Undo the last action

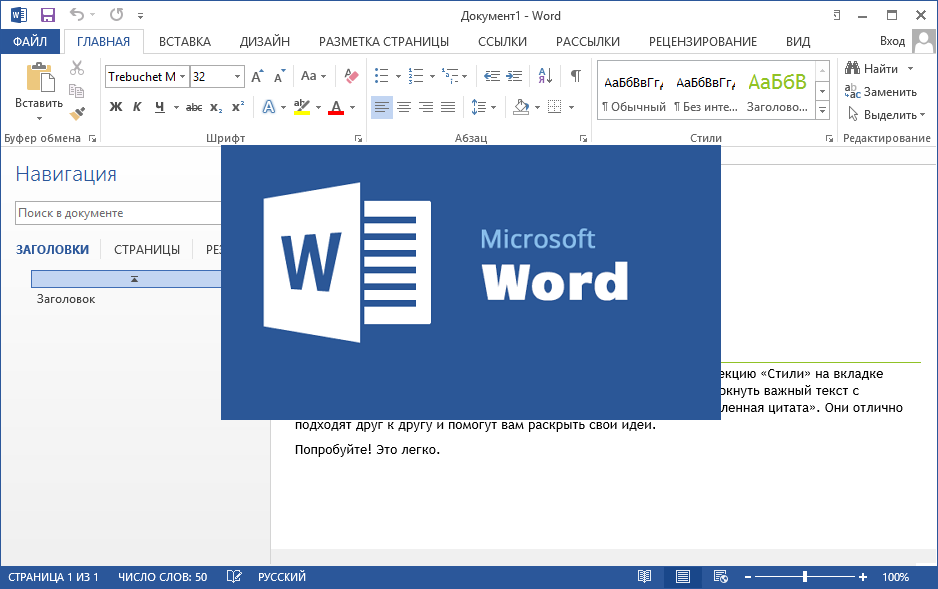coord(77,14)
